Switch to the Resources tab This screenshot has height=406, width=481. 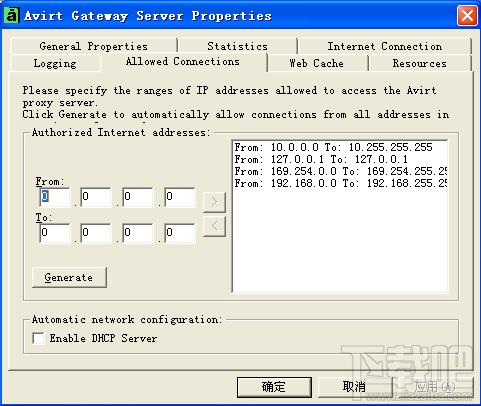coord(419,63)
